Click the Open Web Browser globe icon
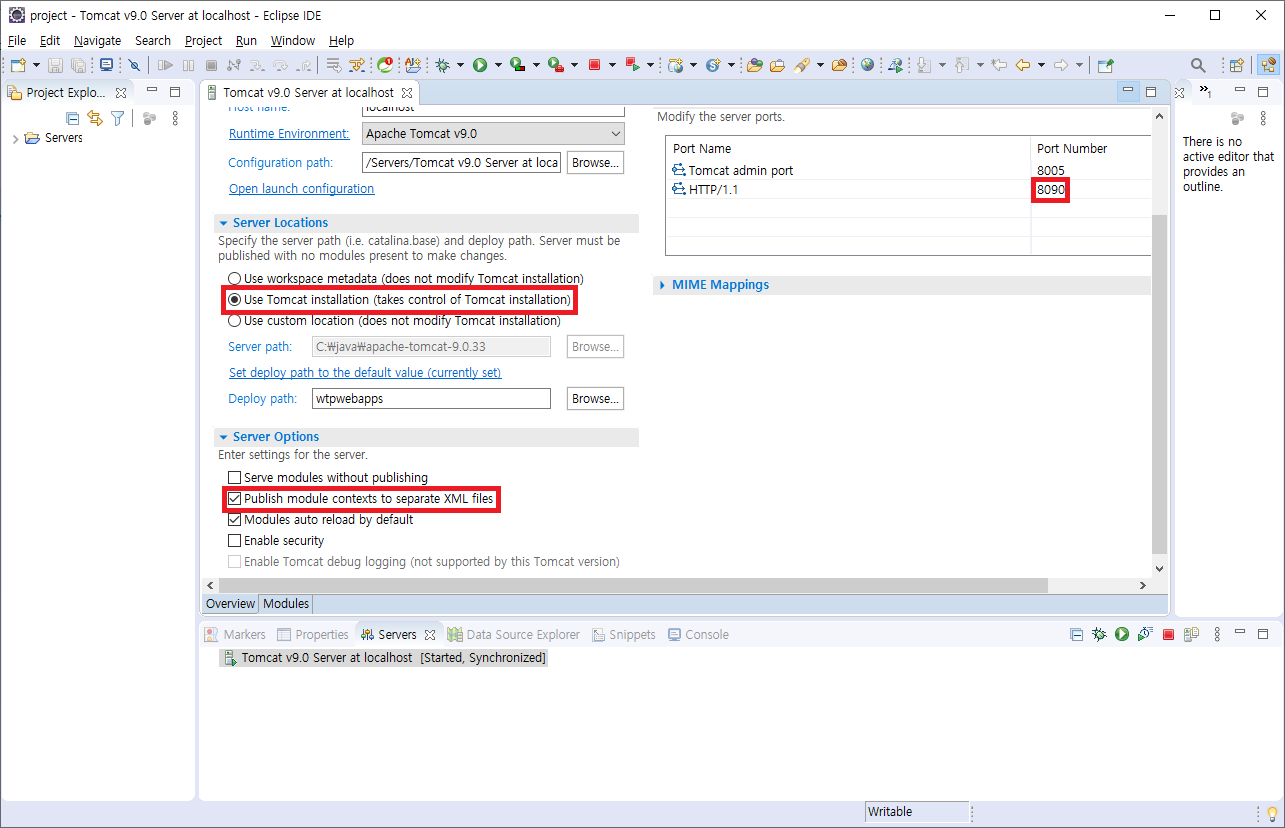Image resolution: width=1285 pixels, height=828 pixels. tap(867, 65)
